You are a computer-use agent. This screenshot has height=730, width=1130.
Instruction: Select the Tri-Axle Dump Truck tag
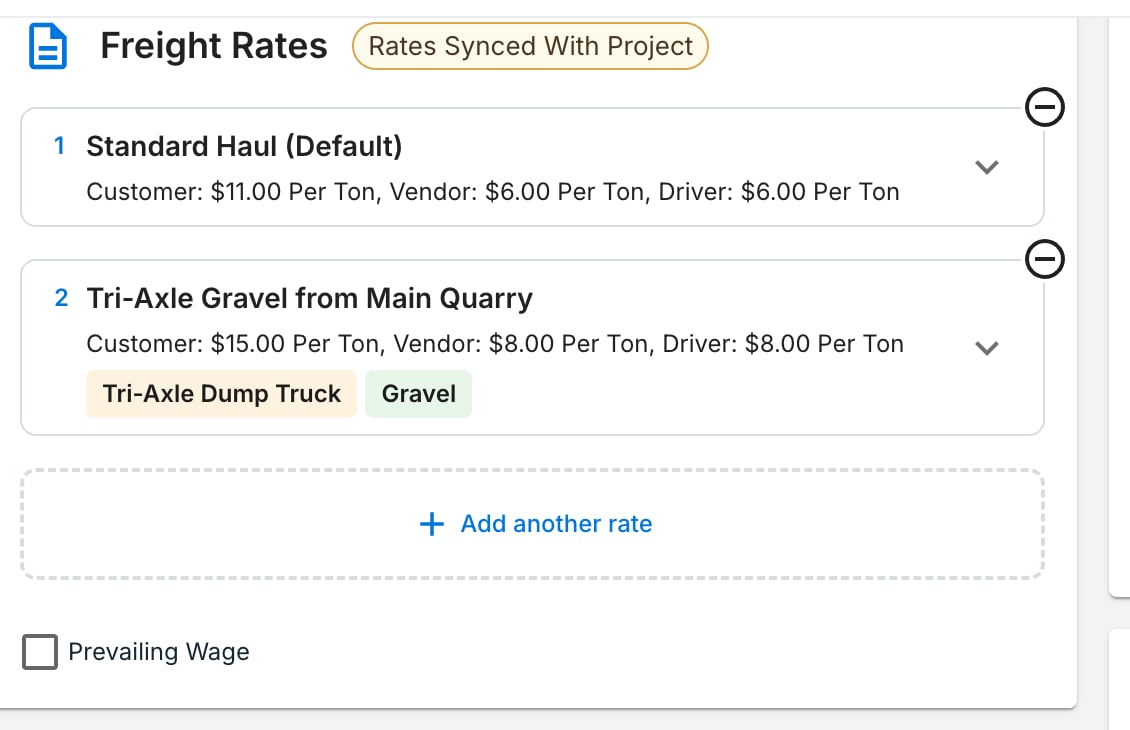coord(221,394)
